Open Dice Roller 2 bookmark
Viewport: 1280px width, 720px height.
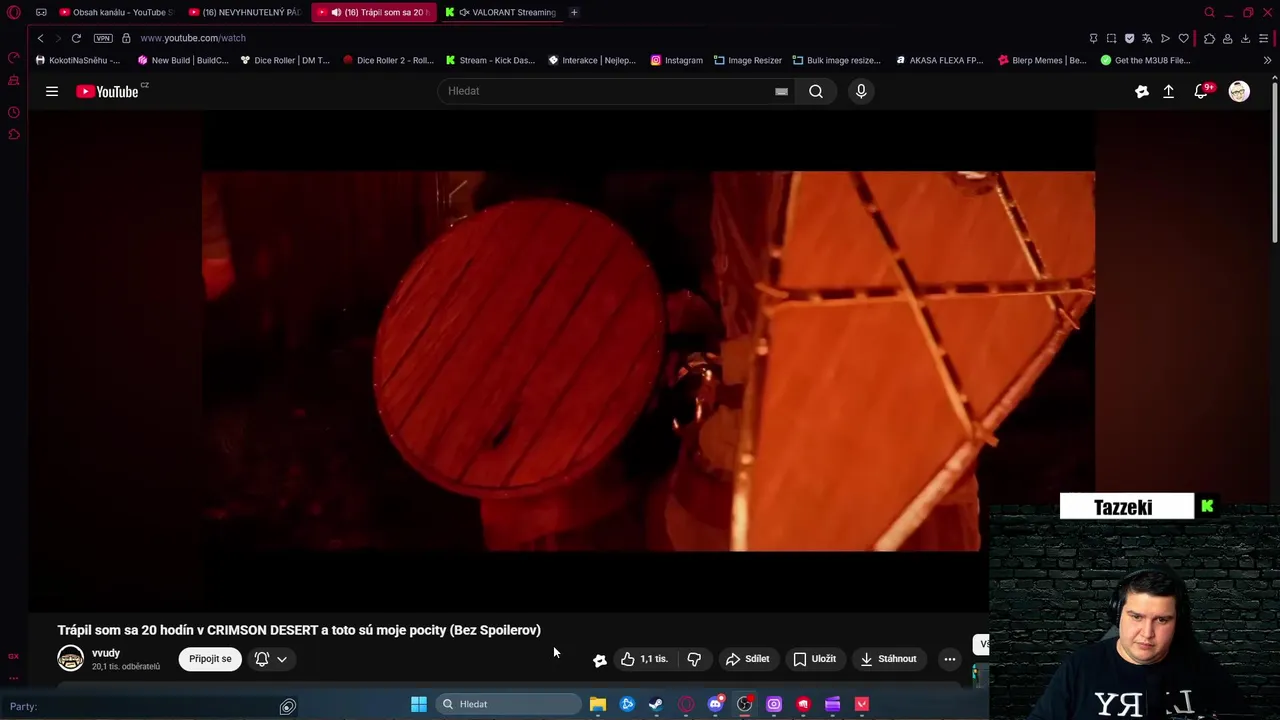[388, 60]
